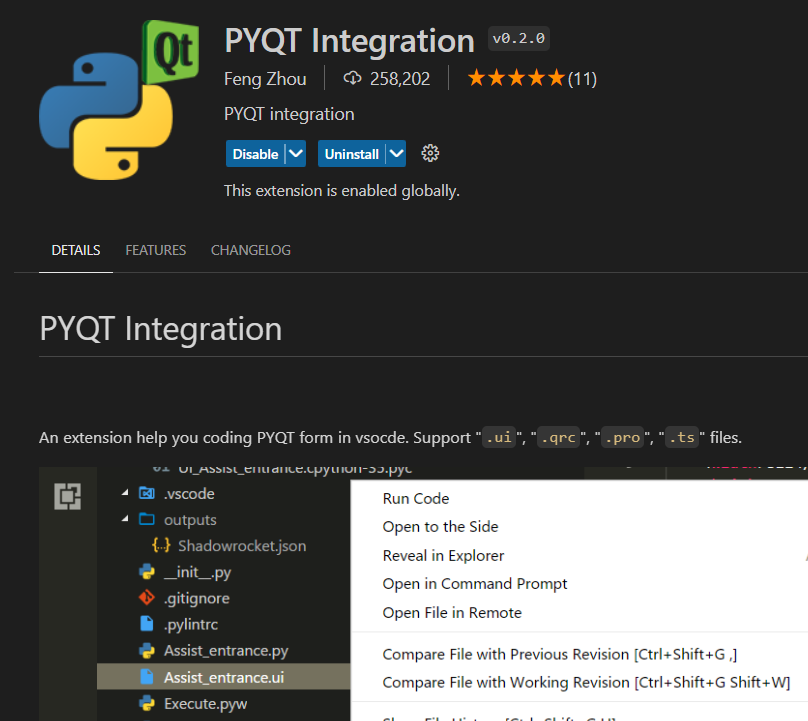The height and width of the screenshot is (721, 808).
Task: Click the git icon beside .gitignore
Action: [x=147, y=598]
